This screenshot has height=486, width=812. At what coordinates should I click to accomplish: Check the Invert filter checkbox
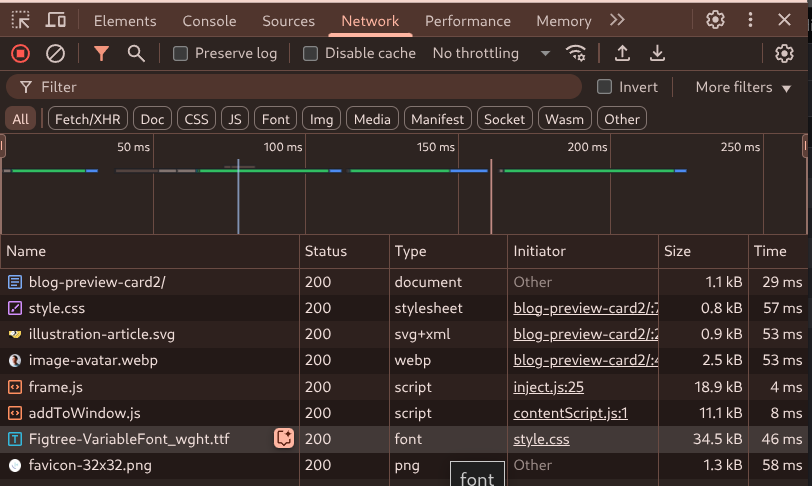pyautogui.click(x=604, y=87)
